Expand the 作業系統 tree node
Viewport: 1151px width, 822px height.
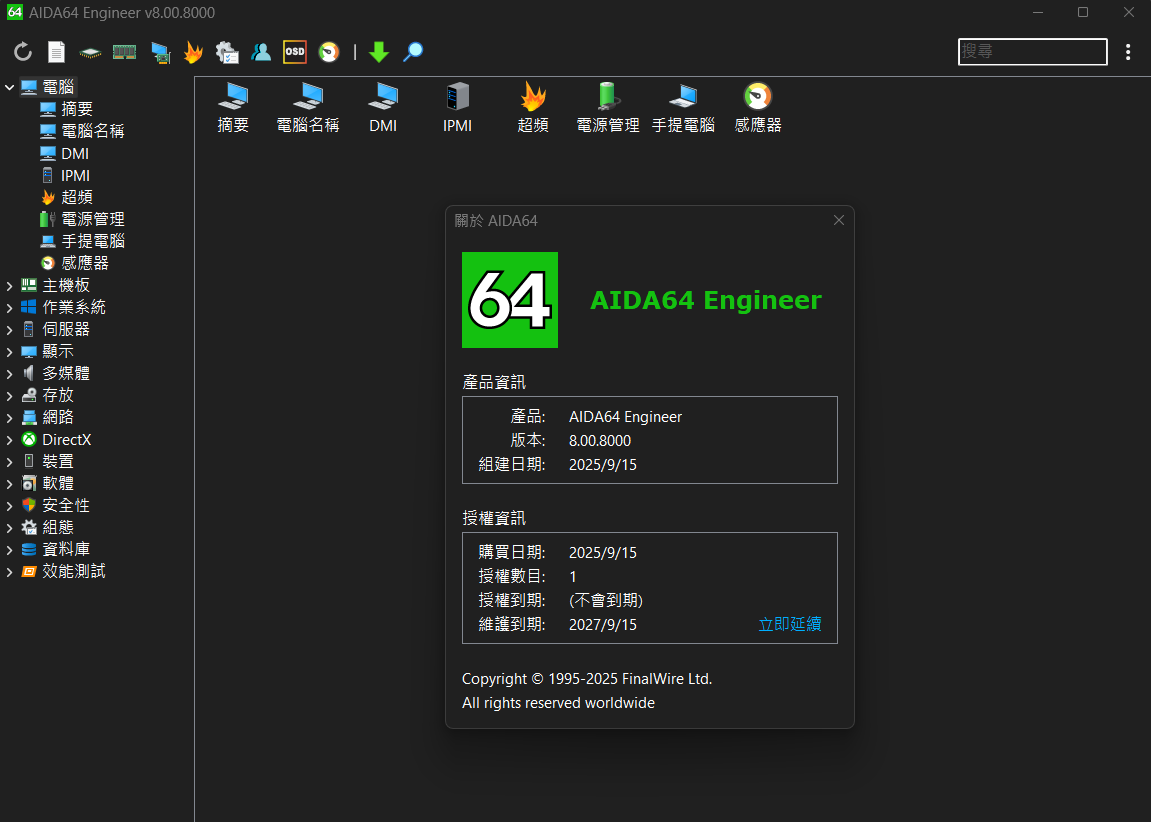click(10, 308)
